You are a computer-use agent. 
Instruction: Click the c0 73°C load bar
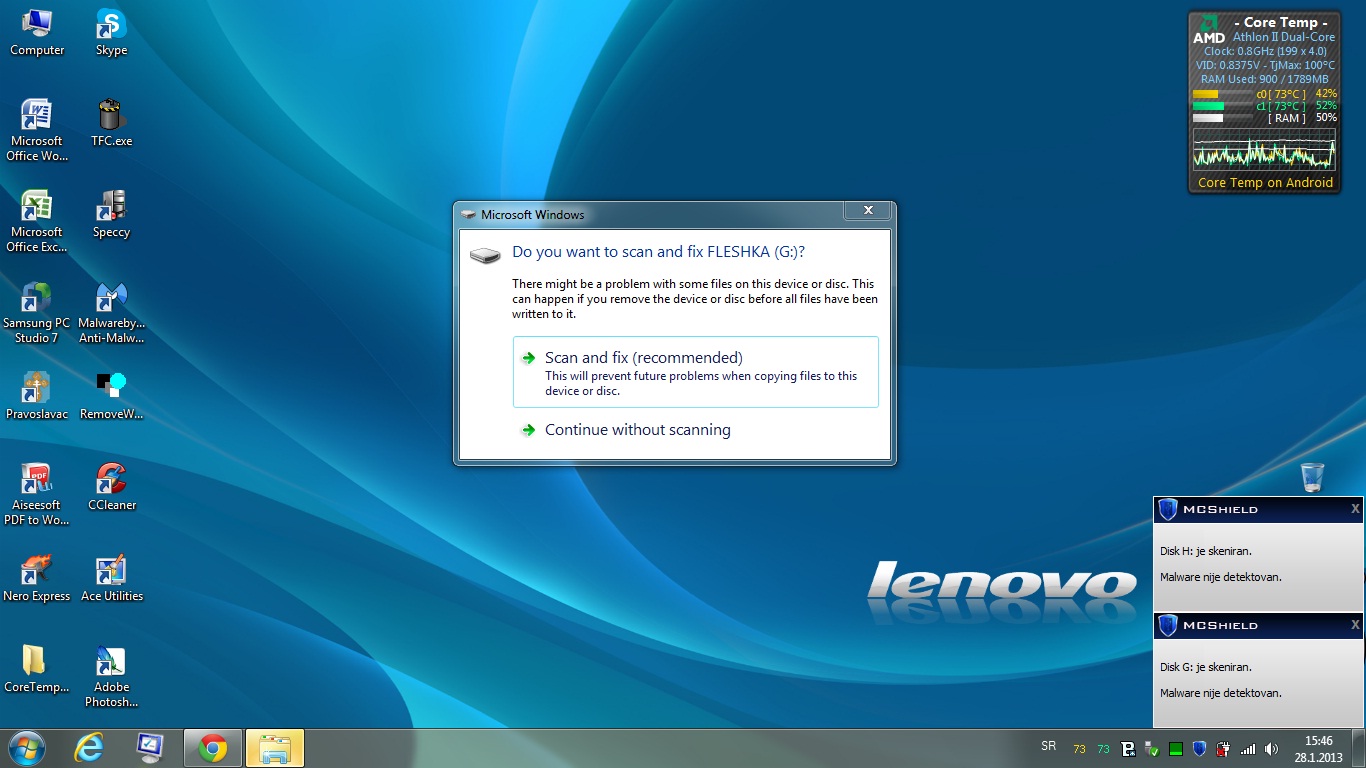(x=1222, y=94)
